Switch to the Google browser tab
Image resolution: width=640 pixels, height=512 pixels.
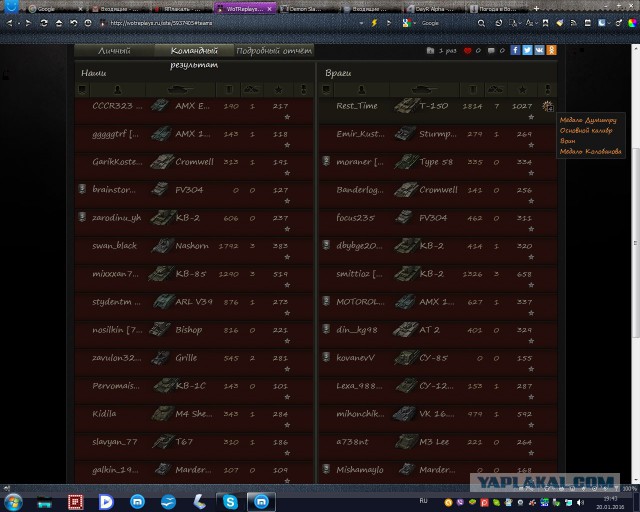[x=54, y=9]
